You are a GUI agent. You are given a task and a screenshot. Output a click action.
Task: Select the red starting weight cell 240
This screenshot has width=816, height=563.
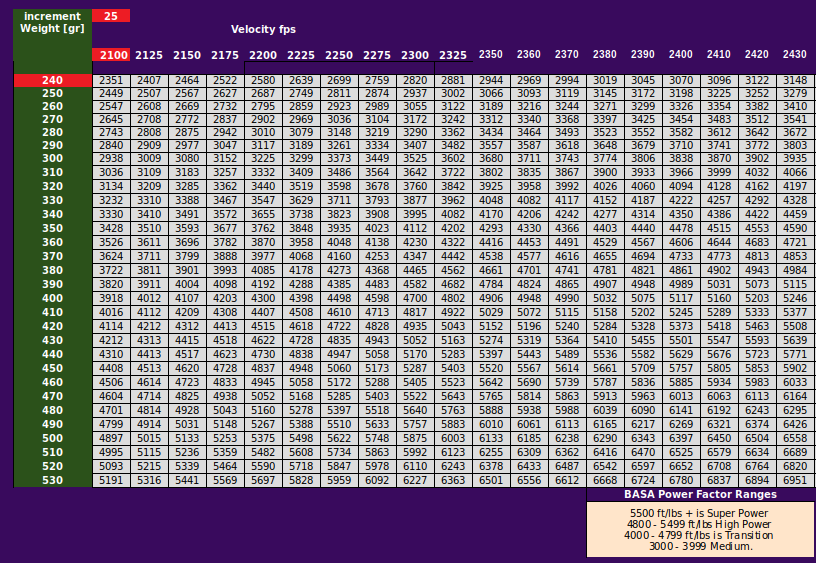pos(52,80)
